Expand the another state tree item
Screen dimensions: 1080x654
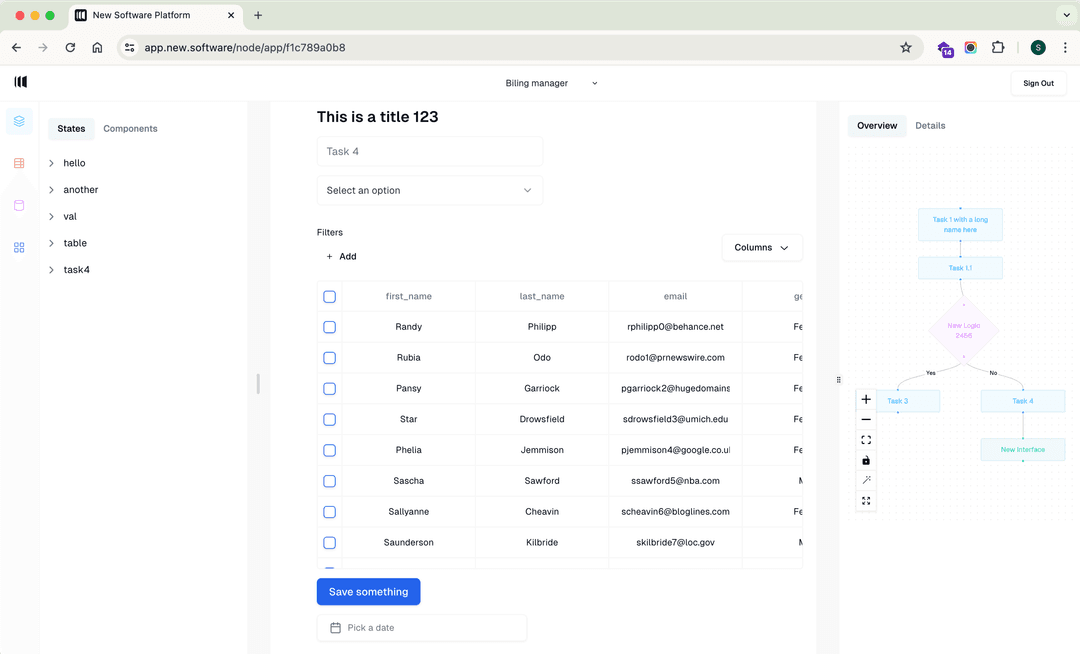(x=52, y=190)
